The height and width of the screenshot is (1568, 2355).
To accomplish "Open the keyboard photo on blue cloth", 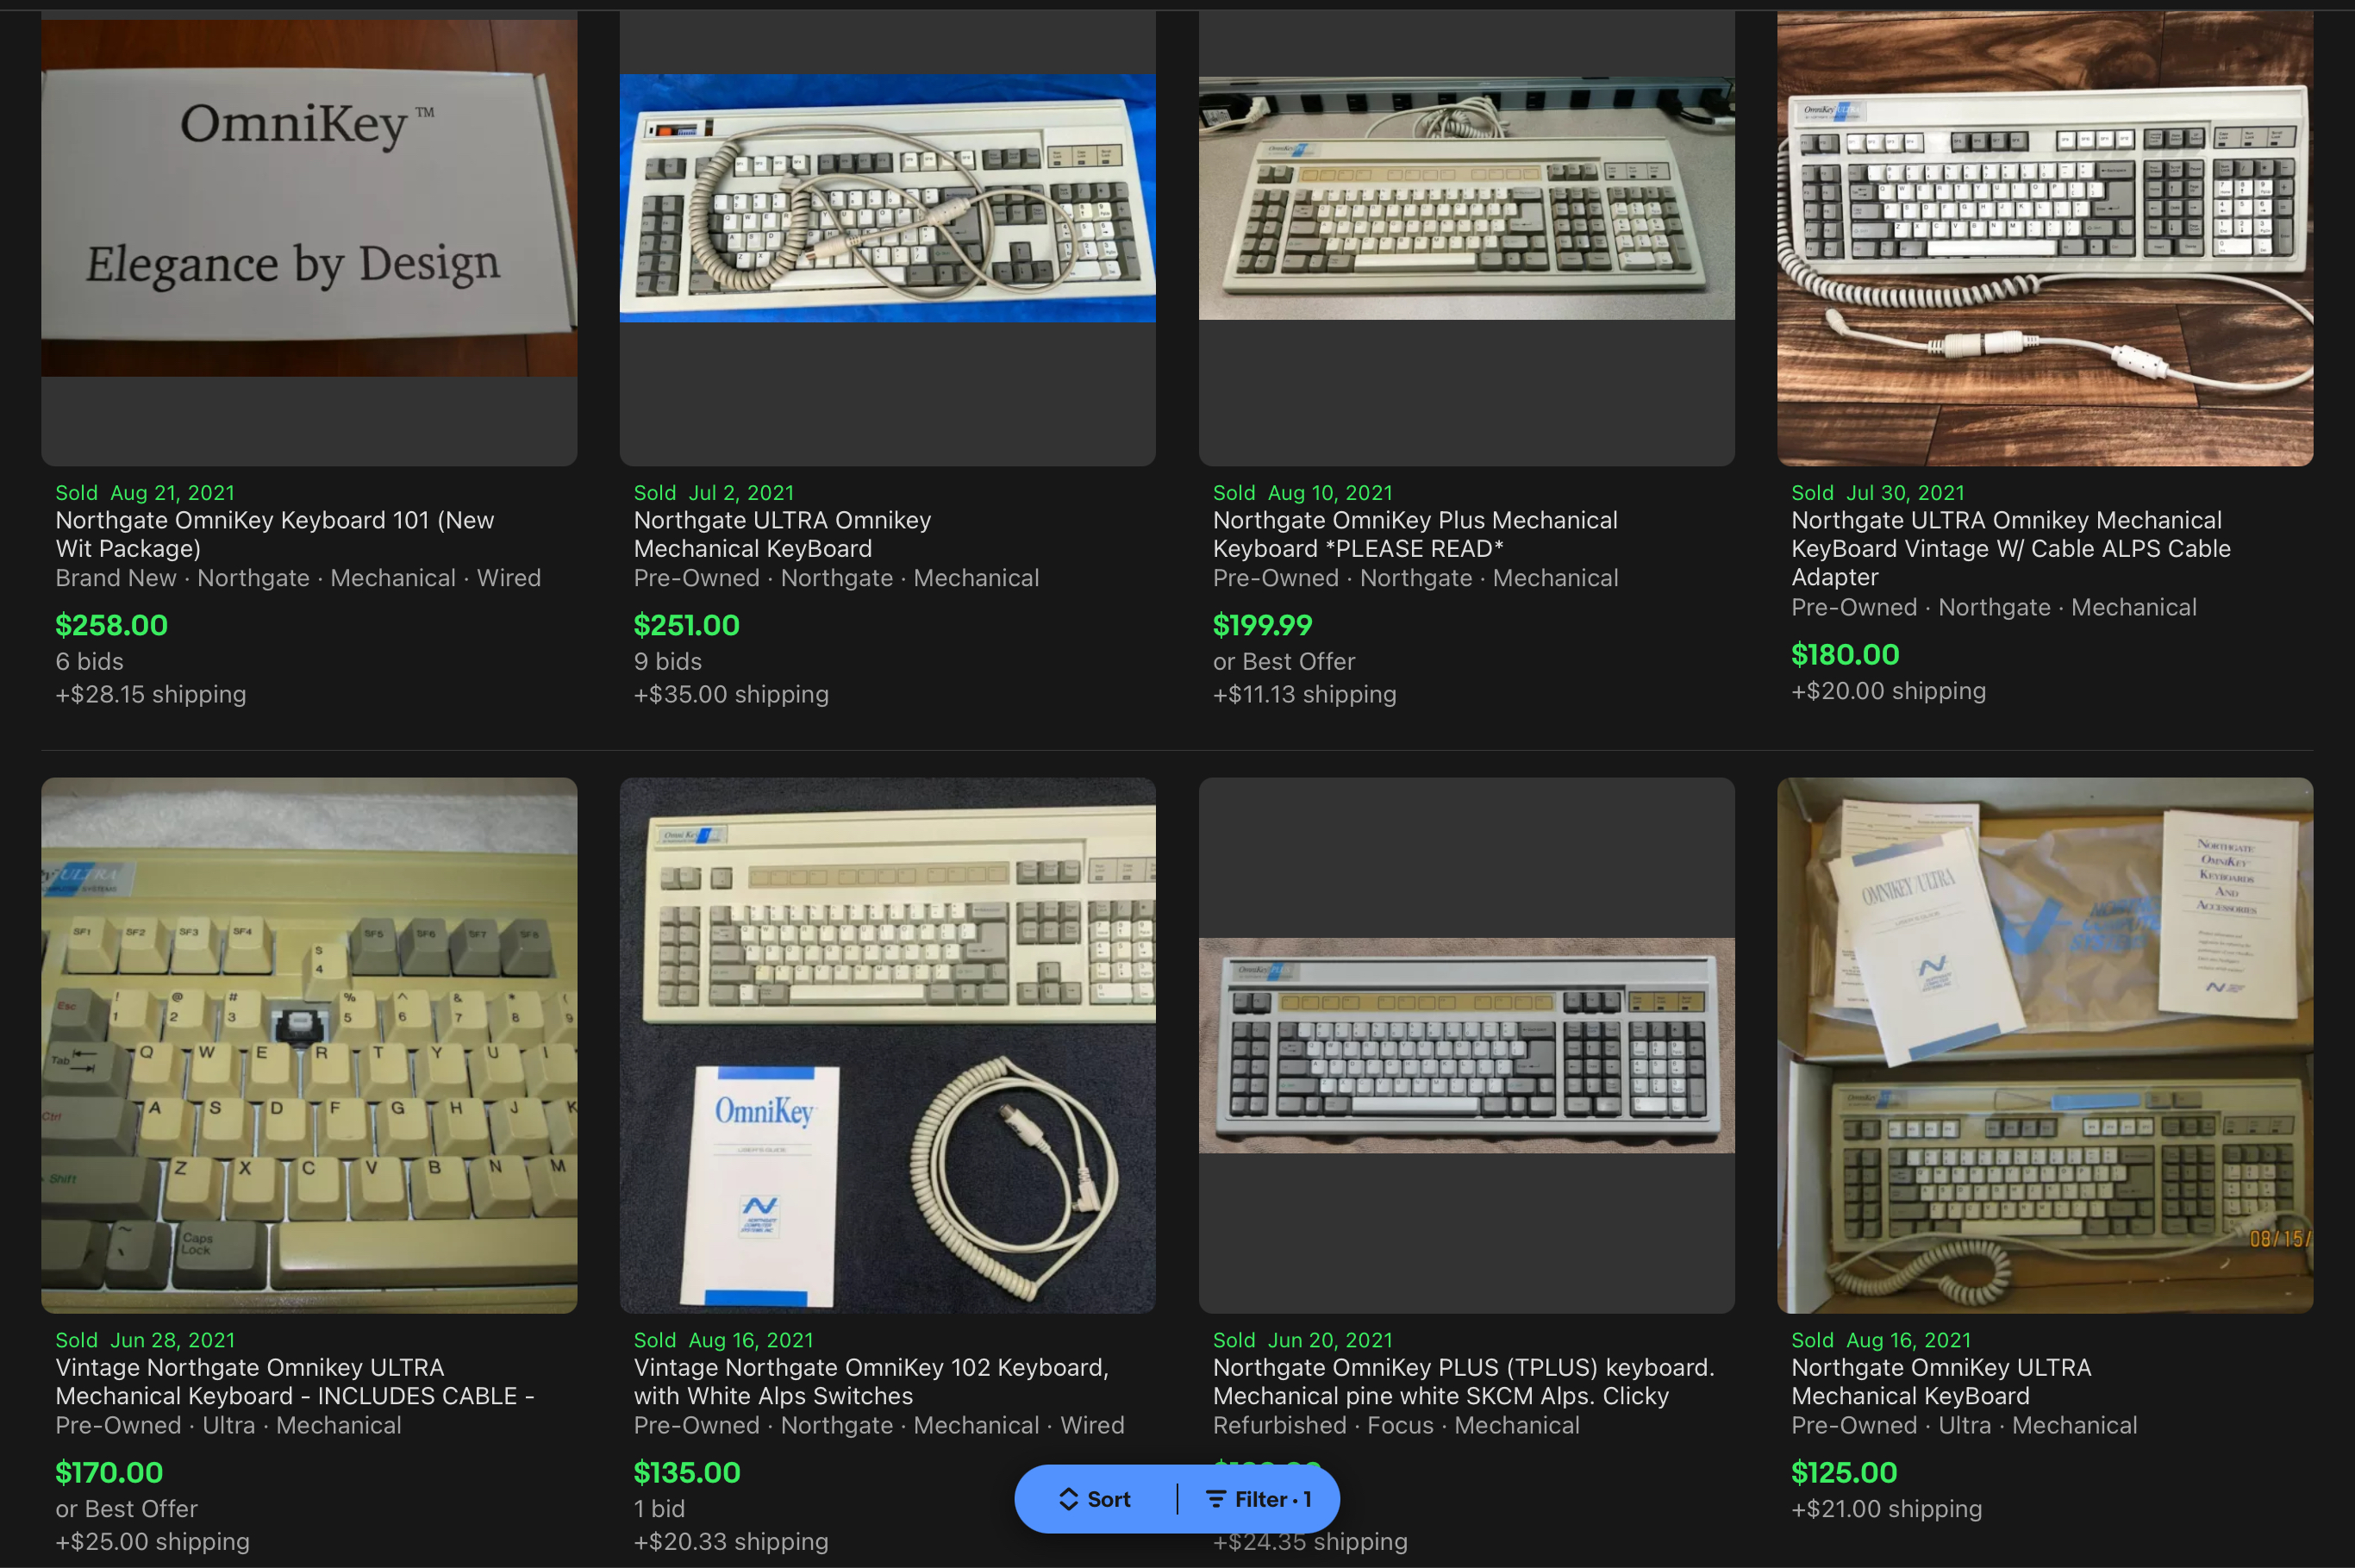I will (887, 238).
